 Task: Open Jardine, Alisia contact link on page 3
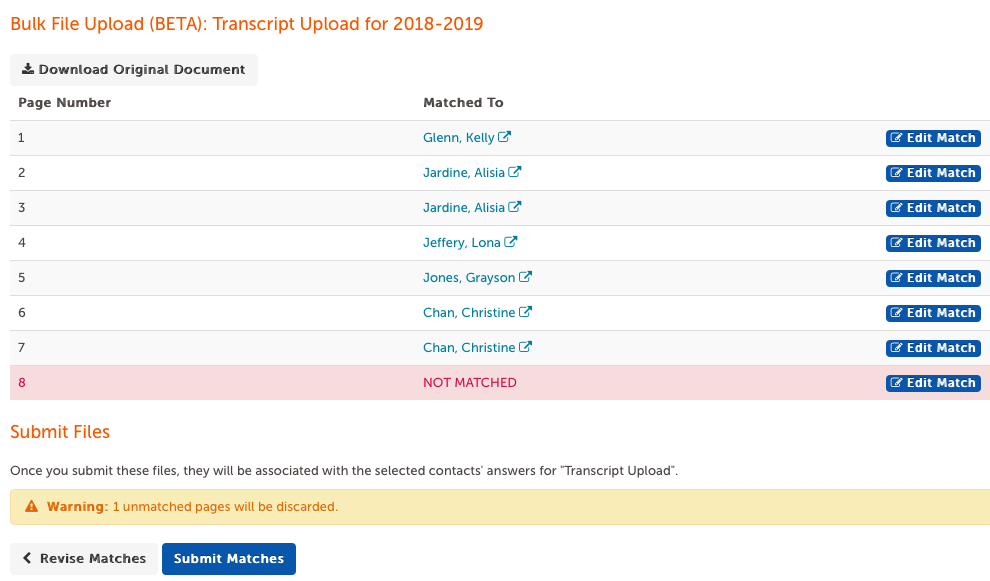coord(463,208)
